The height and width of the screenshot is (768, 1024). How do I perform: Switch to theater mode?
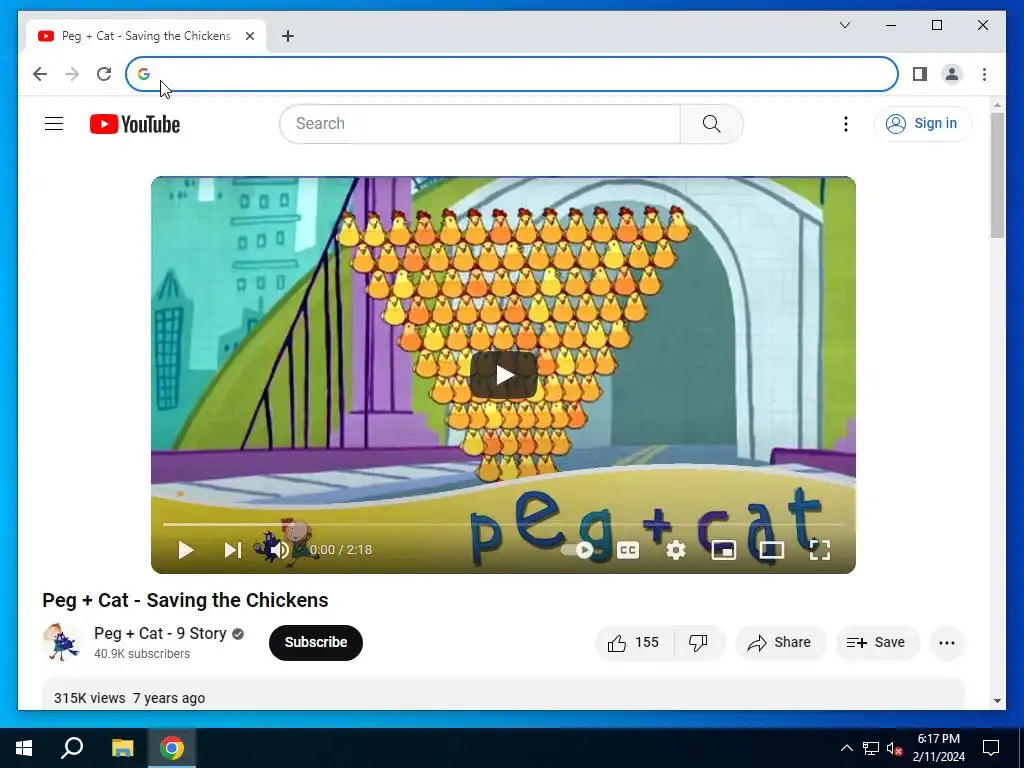tap(771, 550)
